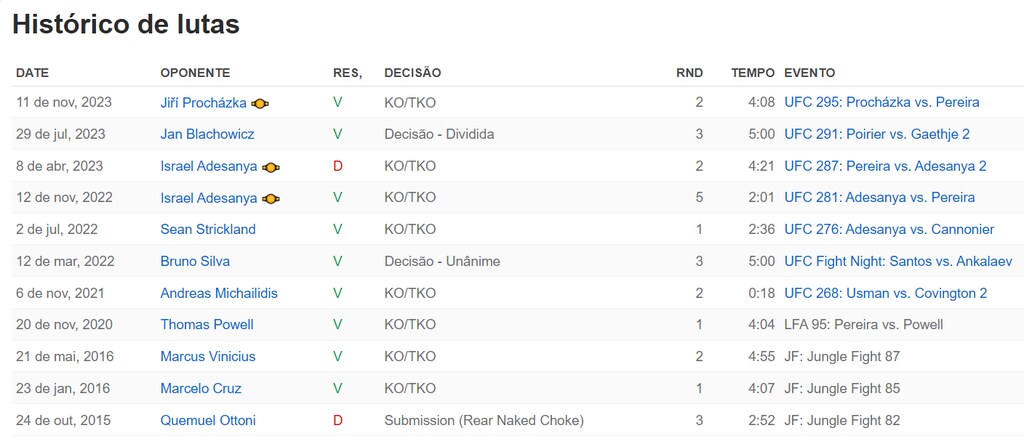Open Sean Strickland opponent link
1024x444 pixels.
[208, 229]
